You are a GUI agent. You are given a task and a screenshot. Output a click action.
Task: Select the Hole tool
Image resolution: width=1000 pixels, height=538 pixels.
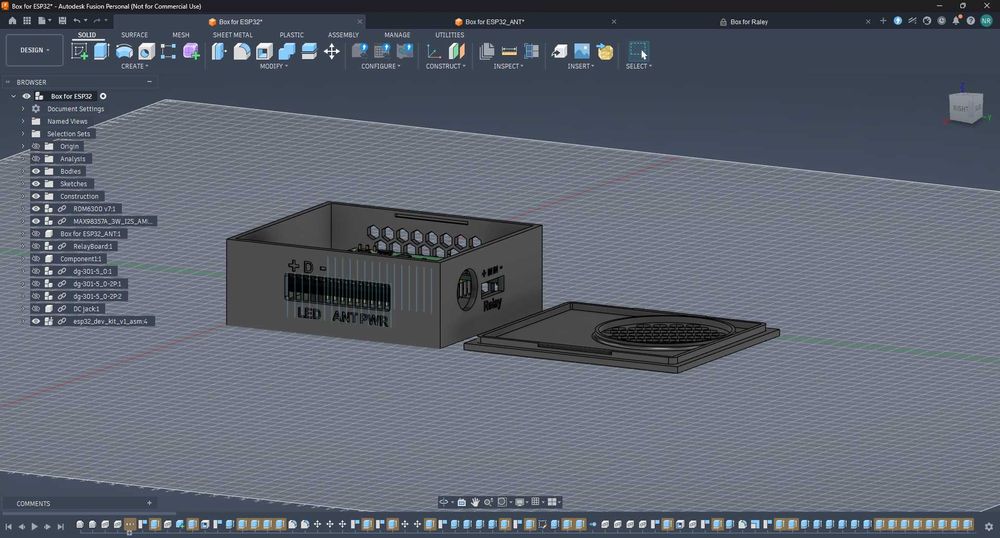pyautogui.click(x=146, y=51)
